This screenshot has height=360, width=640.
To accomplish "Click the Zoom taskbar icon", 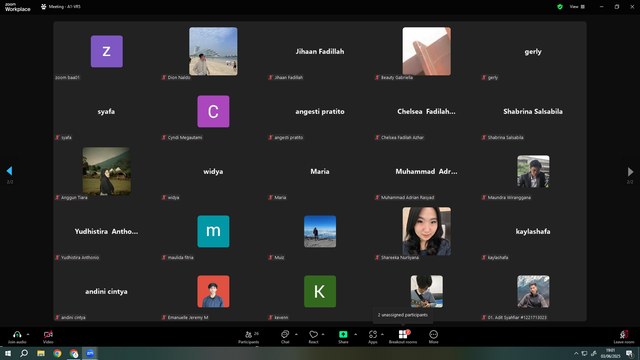I will tap(90, 353).
